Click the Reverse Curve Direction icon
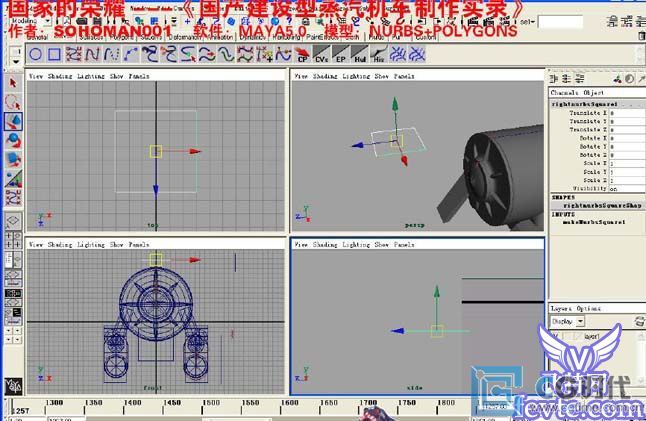 point(226,54)
